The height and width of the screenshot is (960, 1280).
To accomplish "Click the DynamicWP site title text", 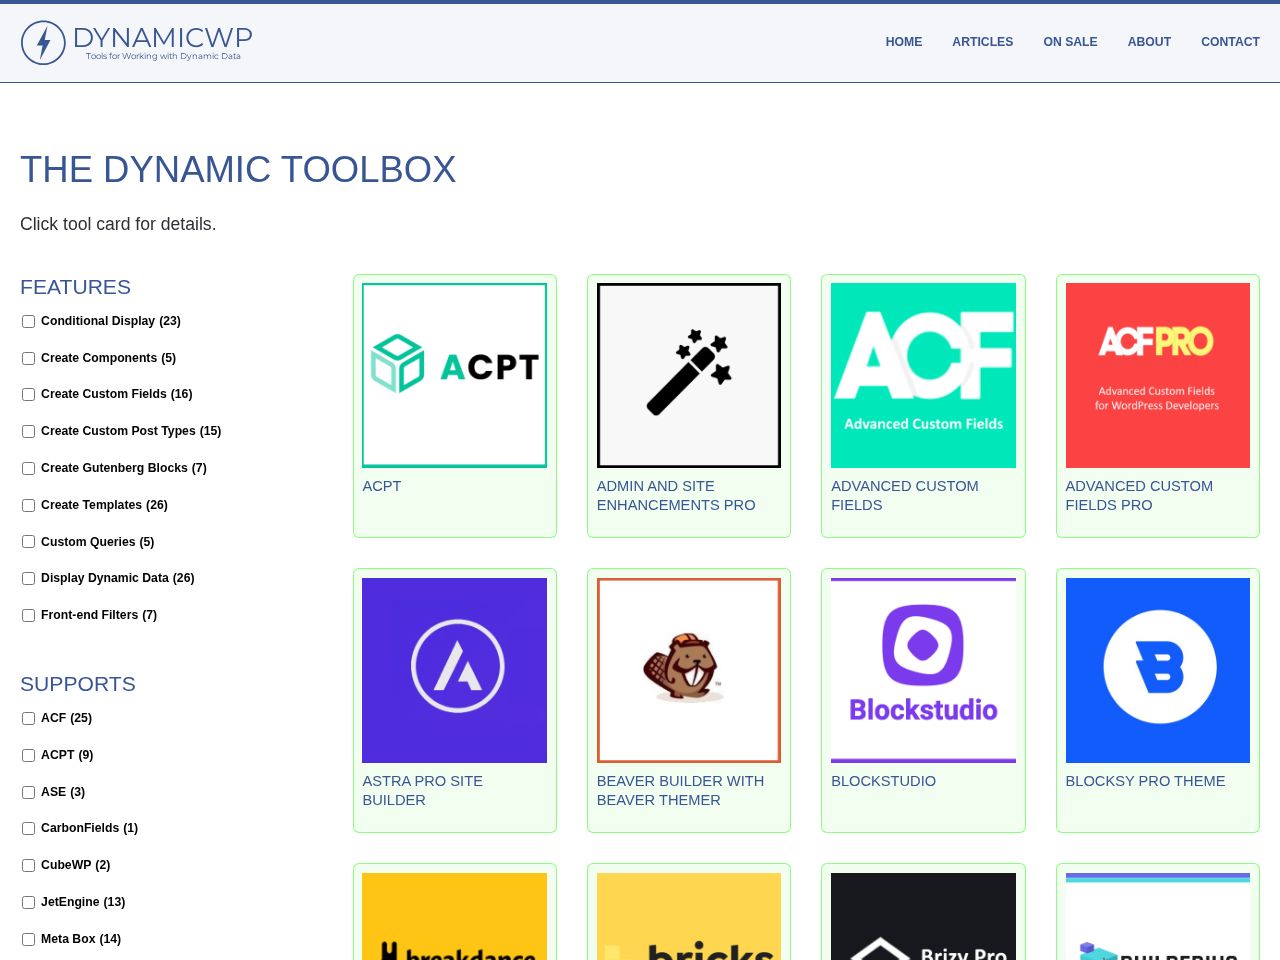I will pos(163,38).
